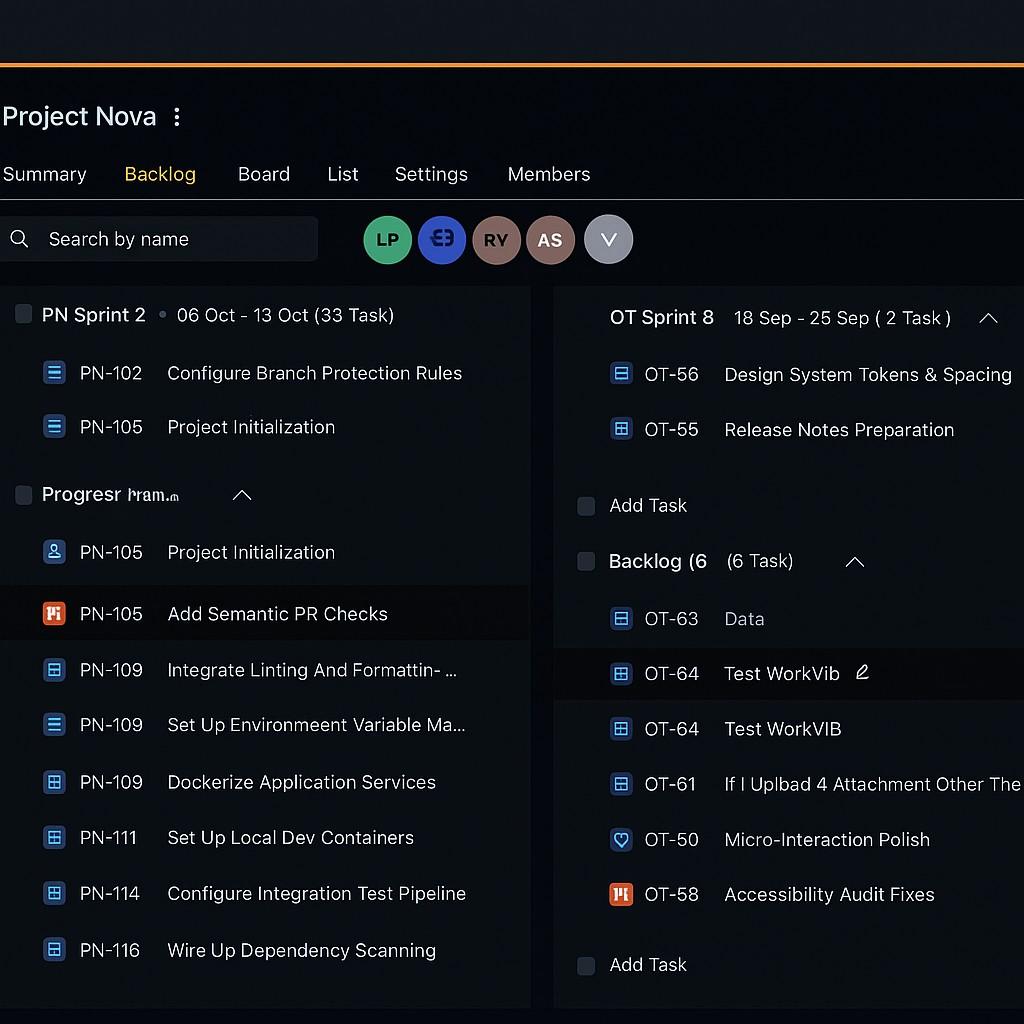The width and height of the screenshot is (1024, 1024).
Task: Check the PN Sprint 2 checkbox
Action: pyautogui.click(x=22, y=313)
